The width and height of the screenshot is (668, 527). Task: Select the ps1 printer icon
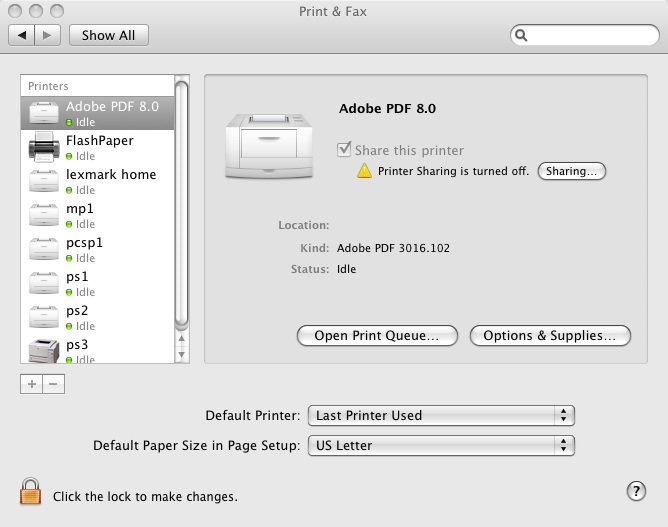pyautogui.click(x=43, y=283)
